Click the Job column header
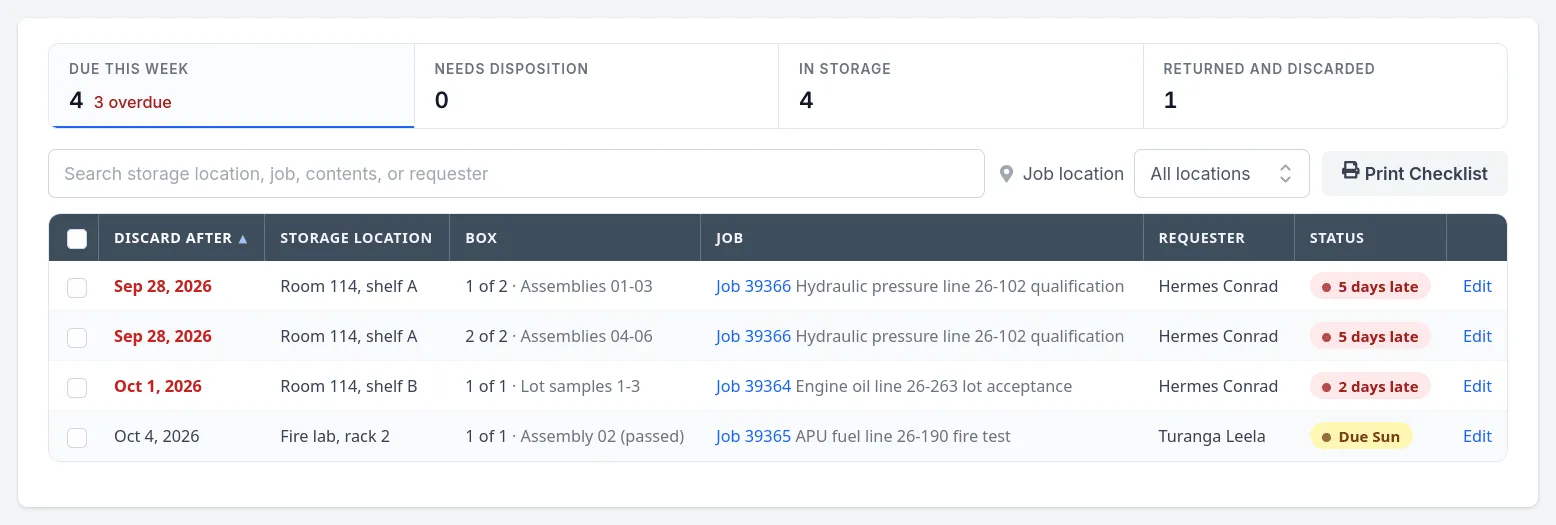 click(921, 239)
